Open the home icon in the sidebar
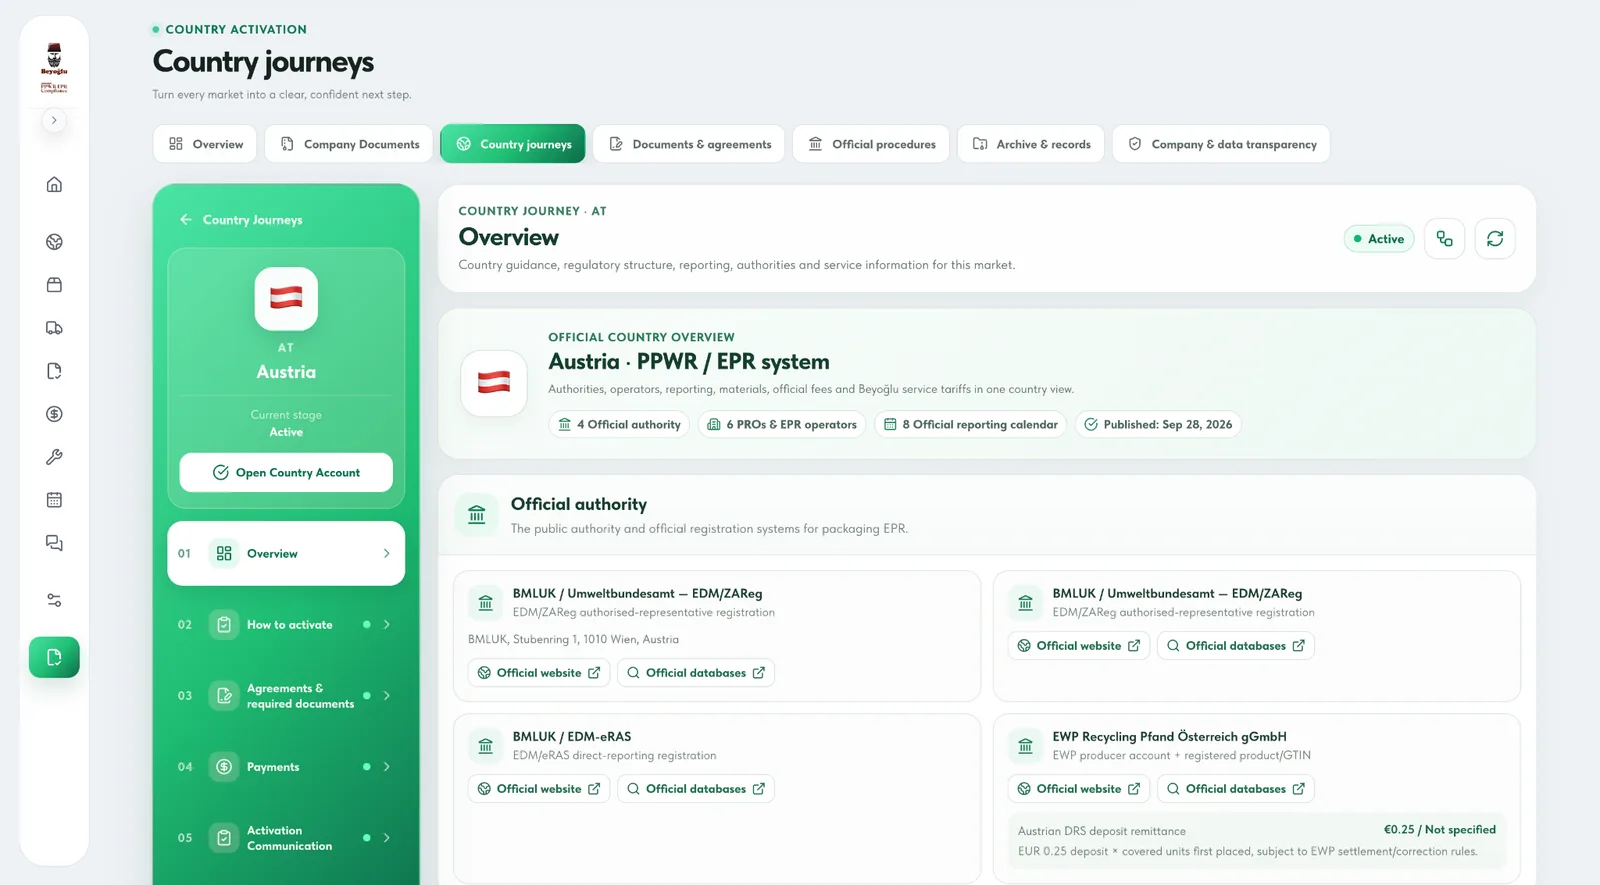The image size is (1600, 885). [x=54, y=184]
